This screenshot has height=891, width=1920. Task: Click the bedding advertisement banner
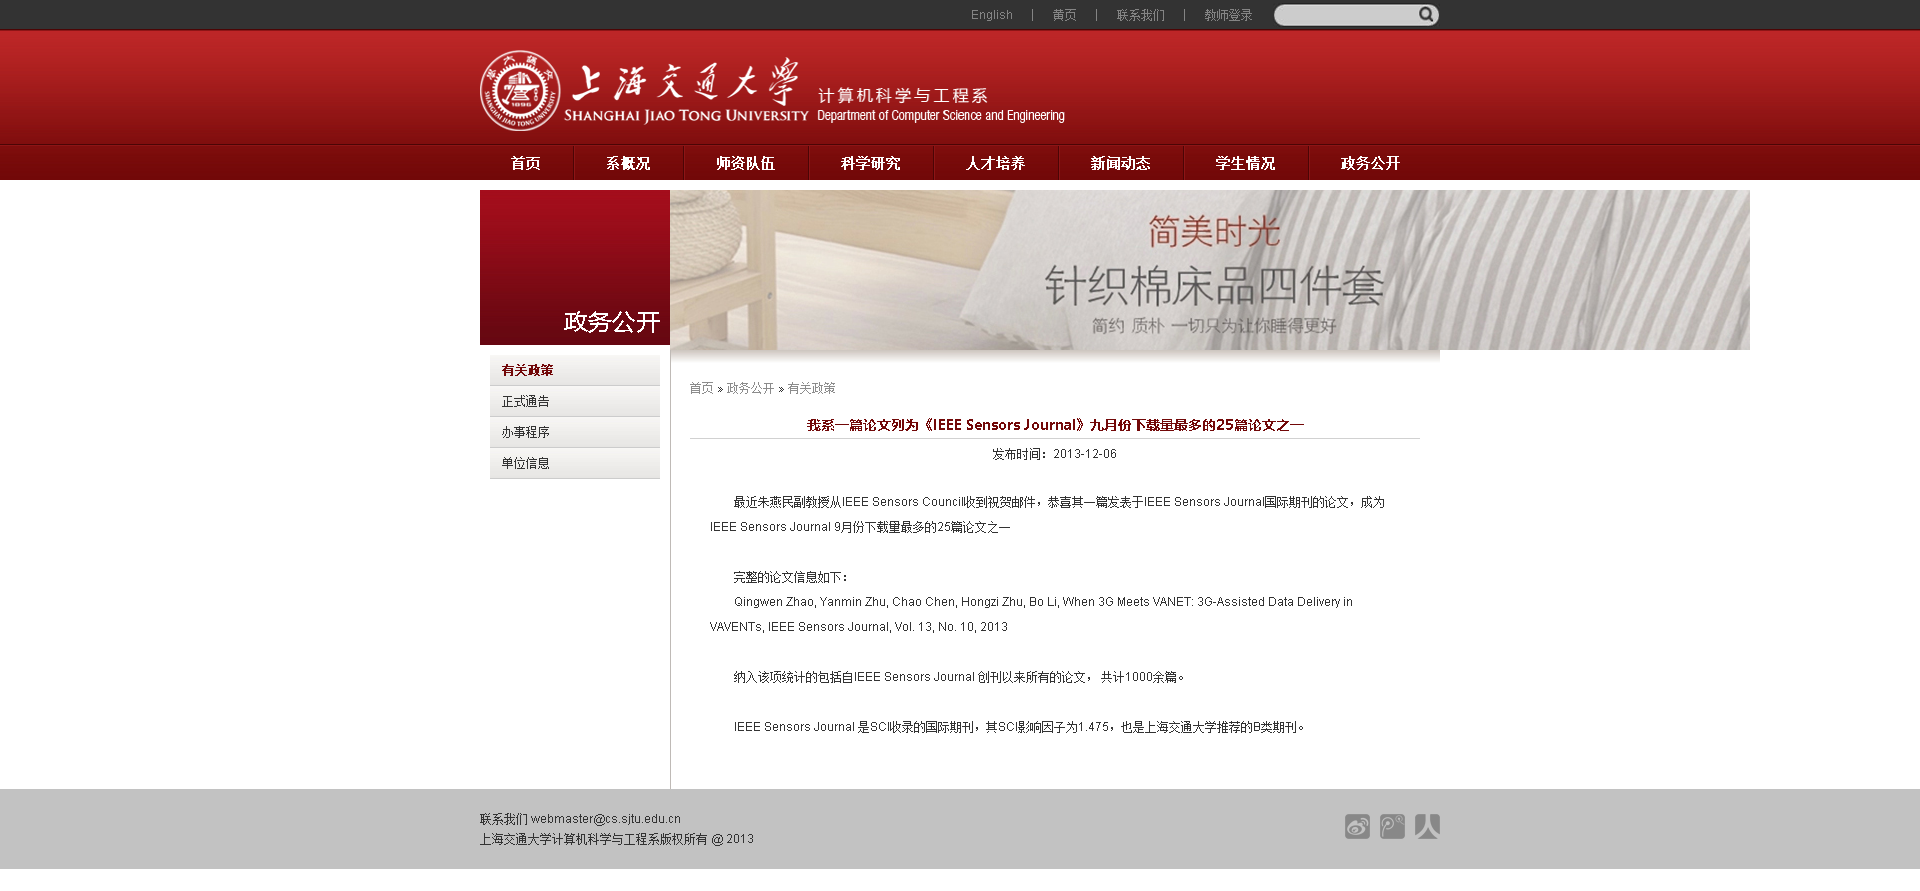click(x=1209, y=270)
